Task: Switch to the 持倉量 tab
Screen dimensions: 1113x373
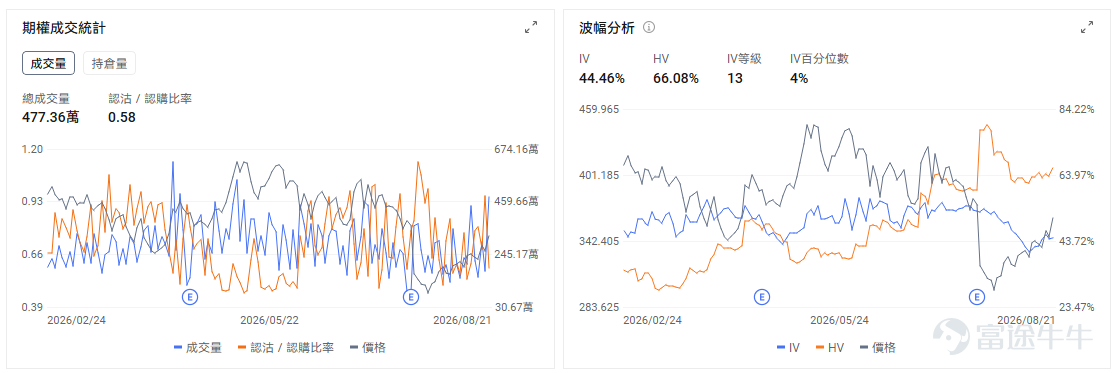Action: 109,63
